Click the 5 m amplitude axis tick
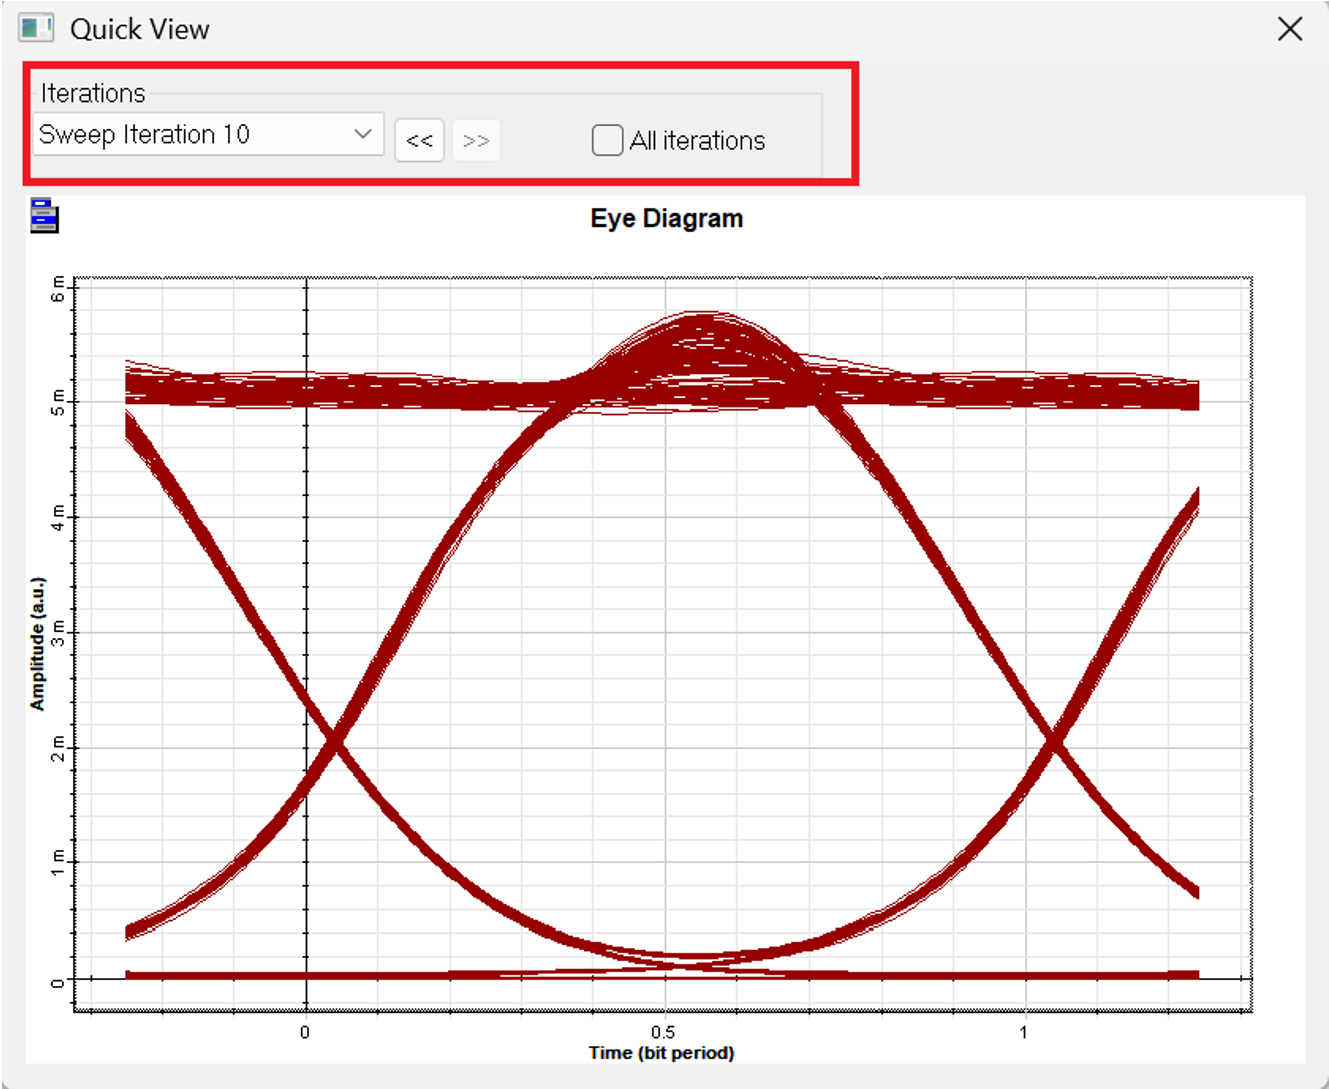Screen dimensions: 1329x1089 pyautogui.click(x=58, y=402)
